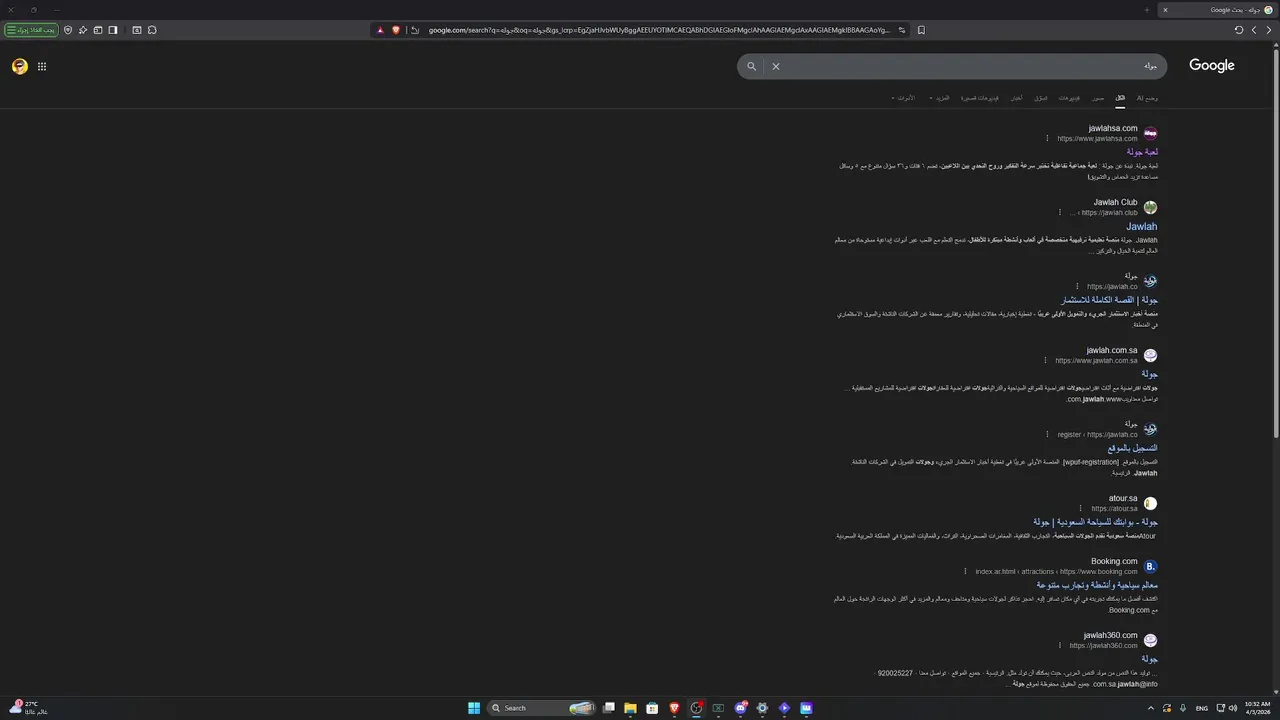
Task: Open the بوابتك للسياحة السعودية result
Action: 1096,522
